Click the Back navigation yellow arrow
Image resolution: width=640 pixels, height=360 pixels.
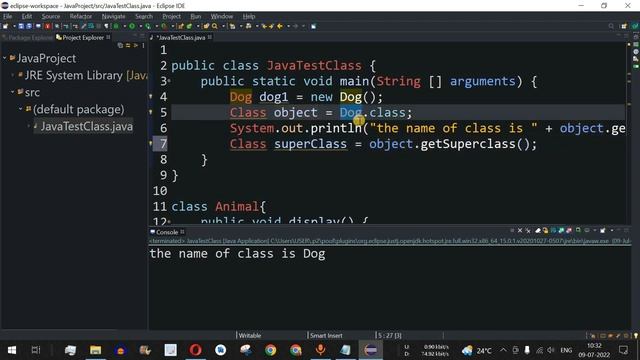point(280,26)
